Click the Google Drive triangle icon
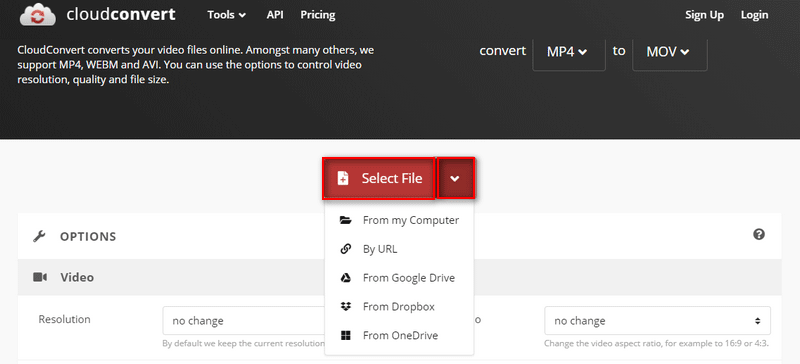Screen dimensions: 800x364 pyautogui.click(x=345, y=278)
